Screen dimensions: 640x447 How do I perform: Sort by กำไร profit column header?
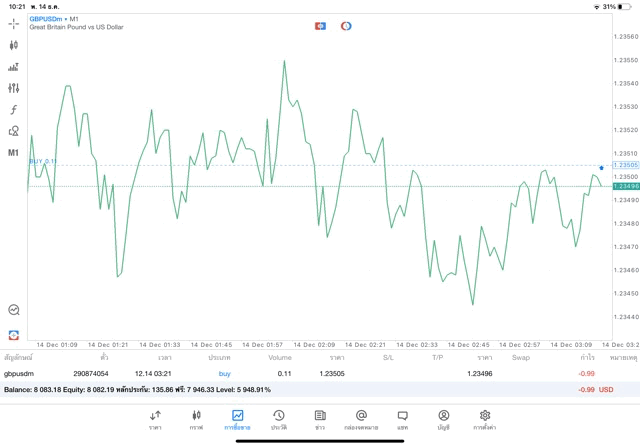pos(587,358)
